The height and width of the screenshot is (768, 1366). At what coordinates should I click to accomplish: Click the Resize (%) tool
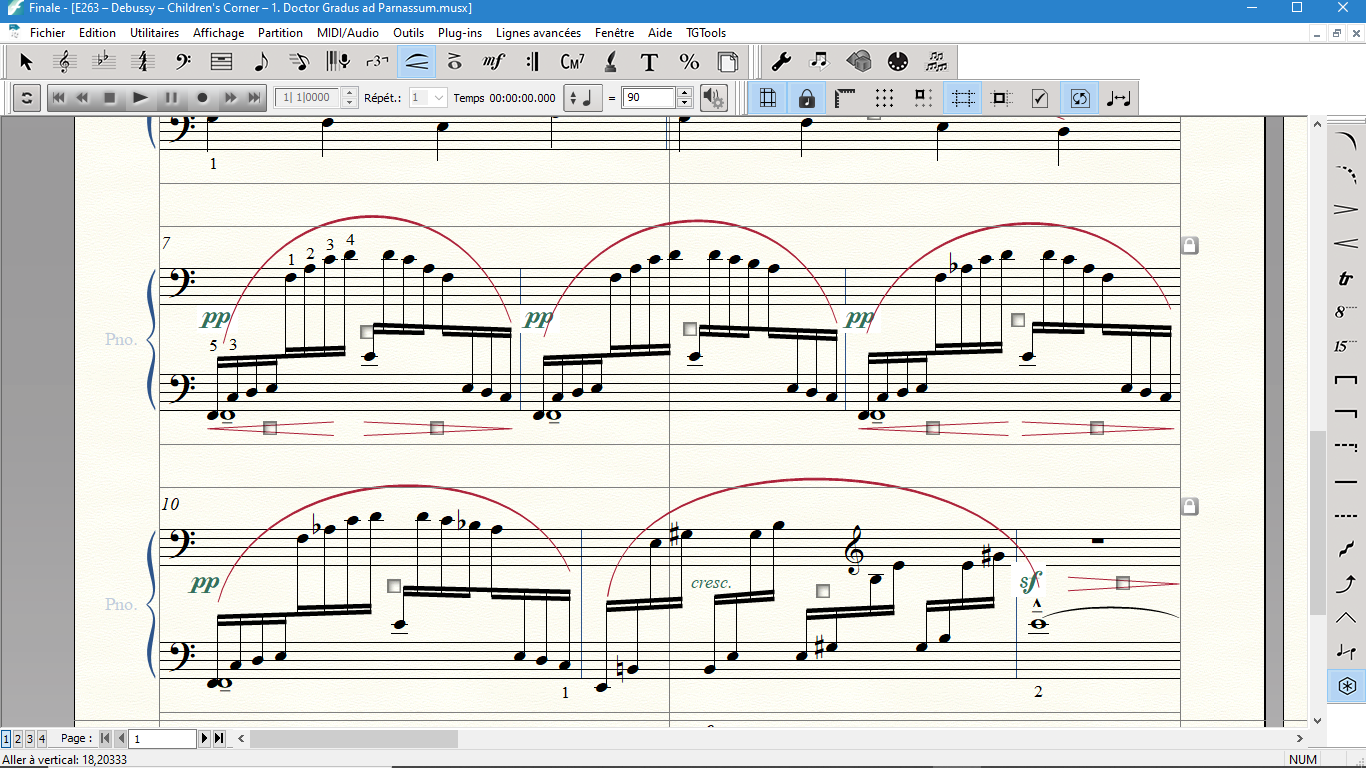pyautogui.click(x=689, y=62)
